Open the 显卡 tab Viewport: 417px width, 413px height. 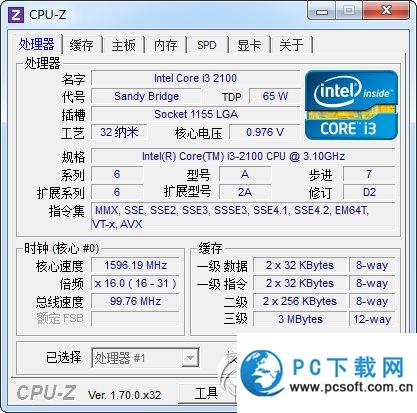(x=249, y=45)
